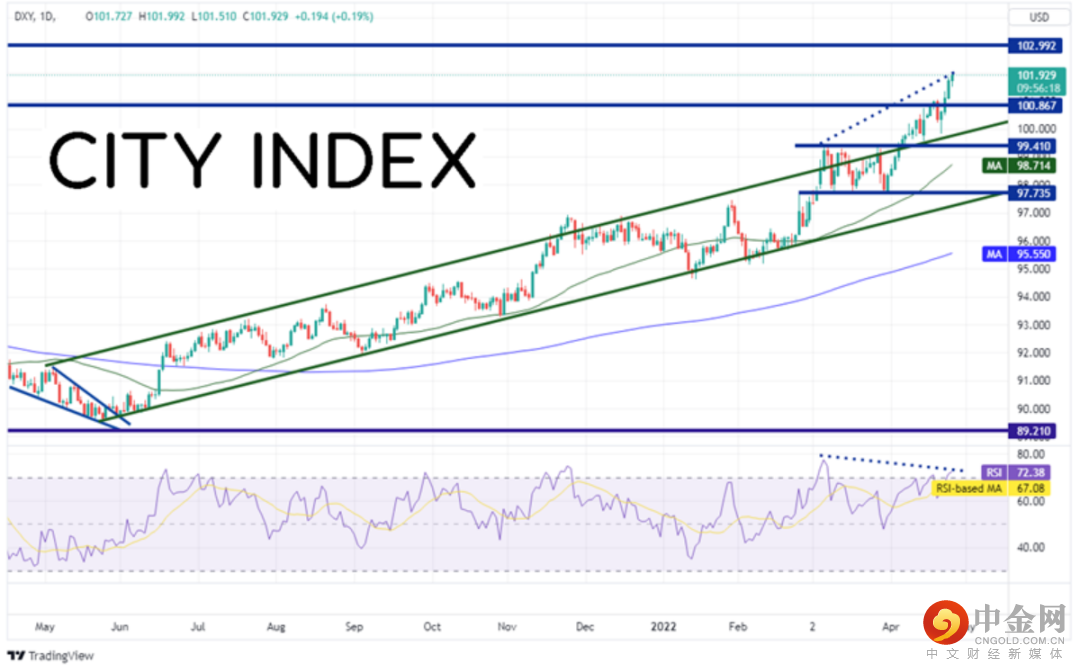1080x672 pixels.
Task: Click the 2022 year label on time axis
Action: [x=663, y=627]
